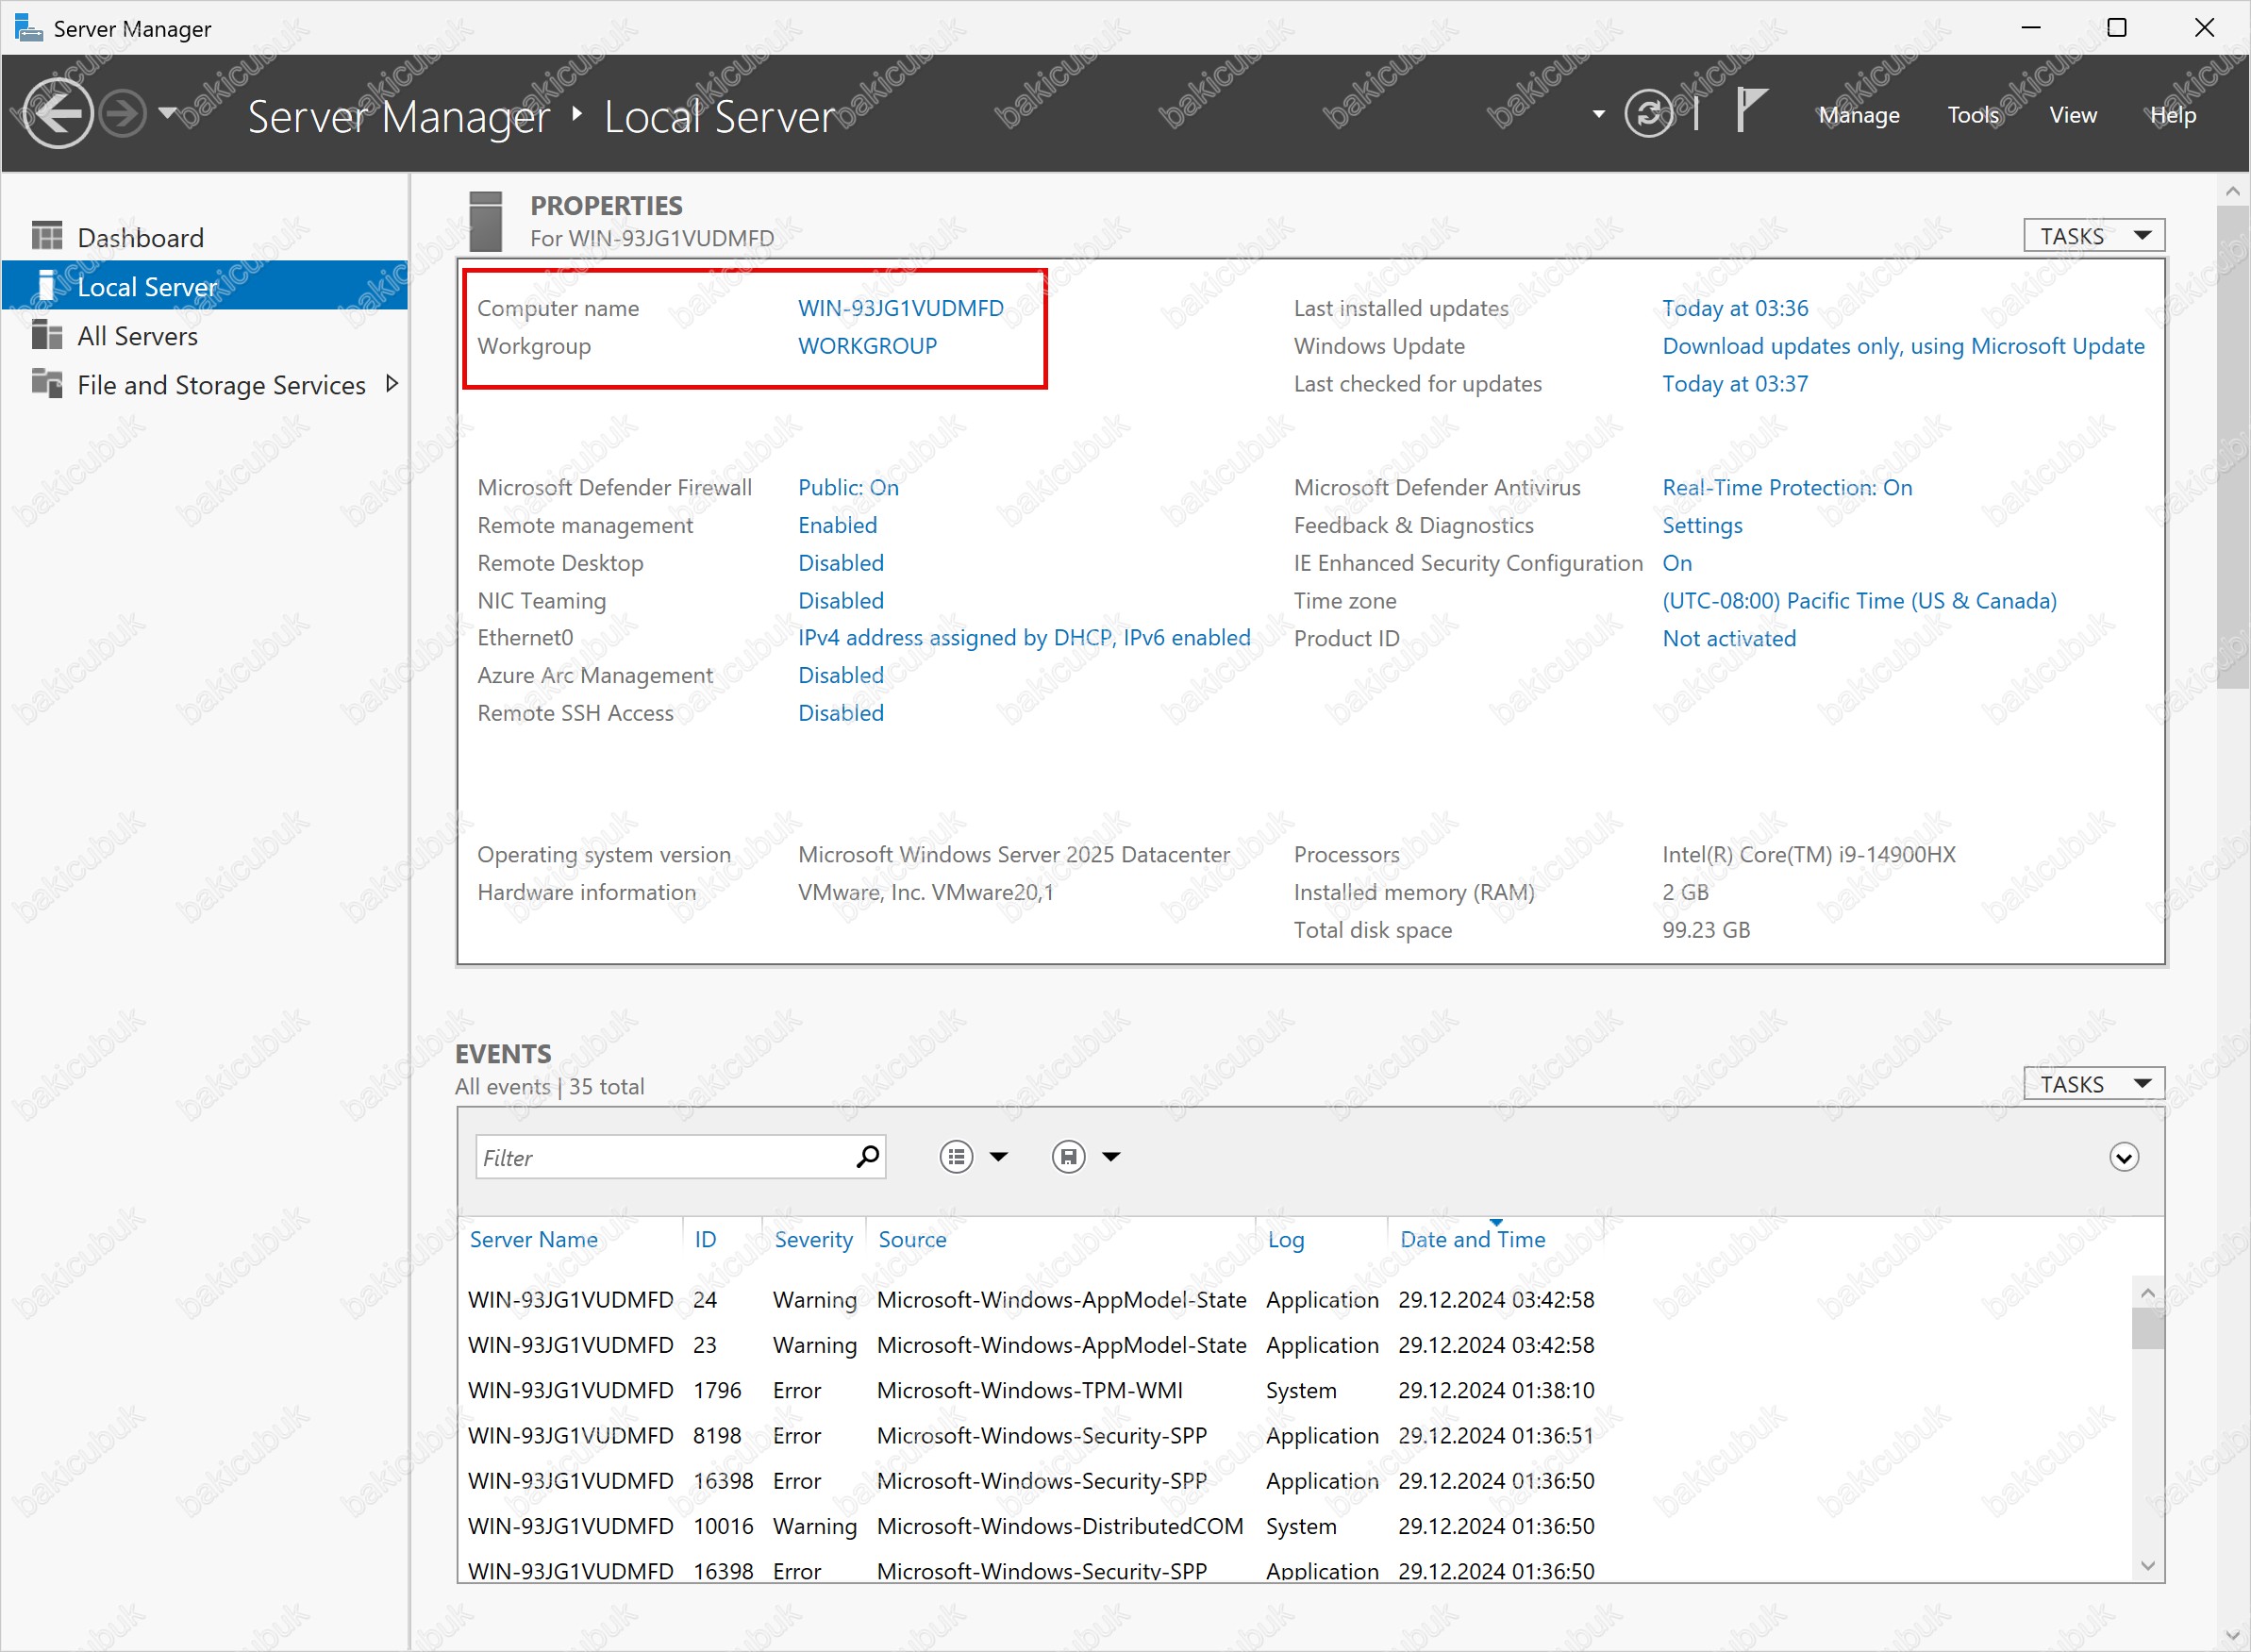
Task: Click Real-Time Protection: On link
Action: [1787, 487]
